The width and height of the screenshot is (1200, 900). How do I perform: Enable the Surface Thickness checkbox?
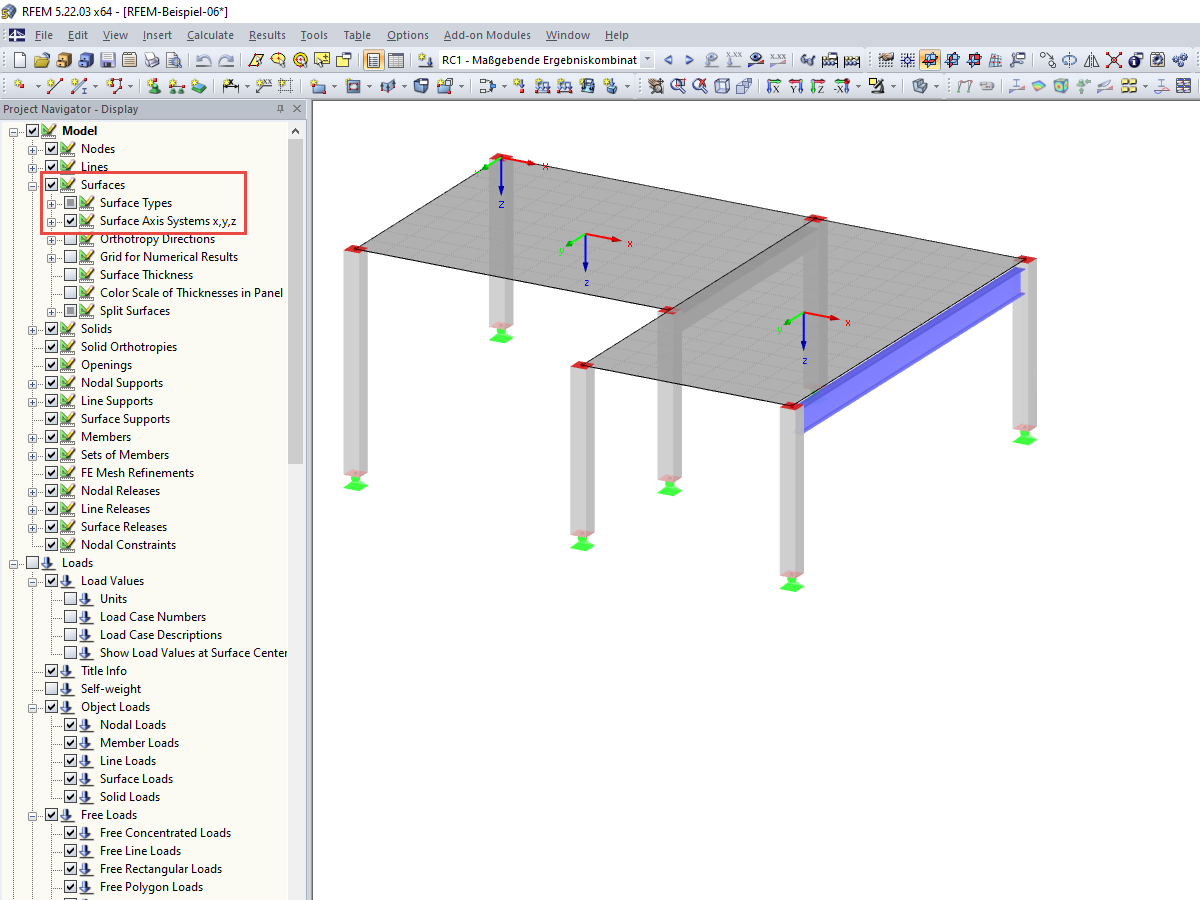click(x=70, y=275)
